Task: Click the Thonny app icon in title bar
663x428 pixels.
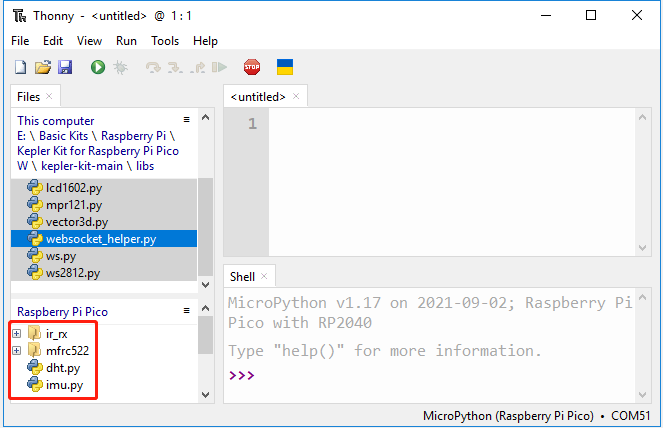Action: [x=19, y=16]
